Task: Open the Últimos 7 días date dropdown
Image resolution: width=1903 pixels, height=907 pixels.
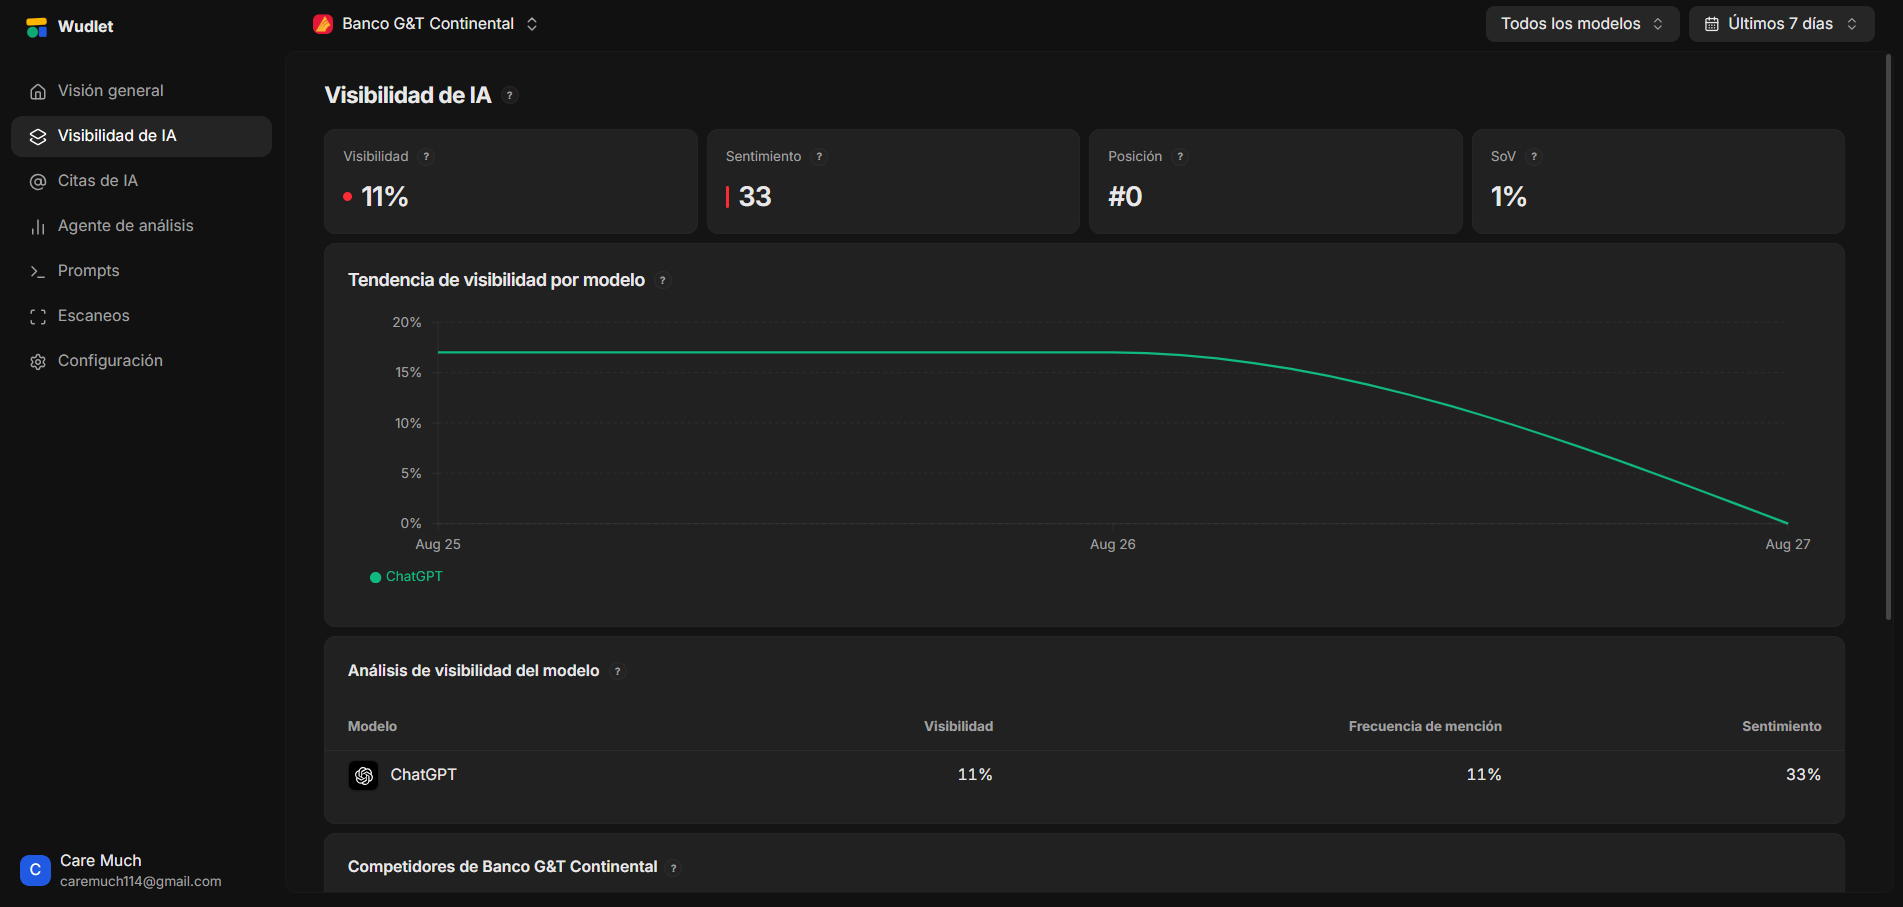Action: click(1781, 24)
